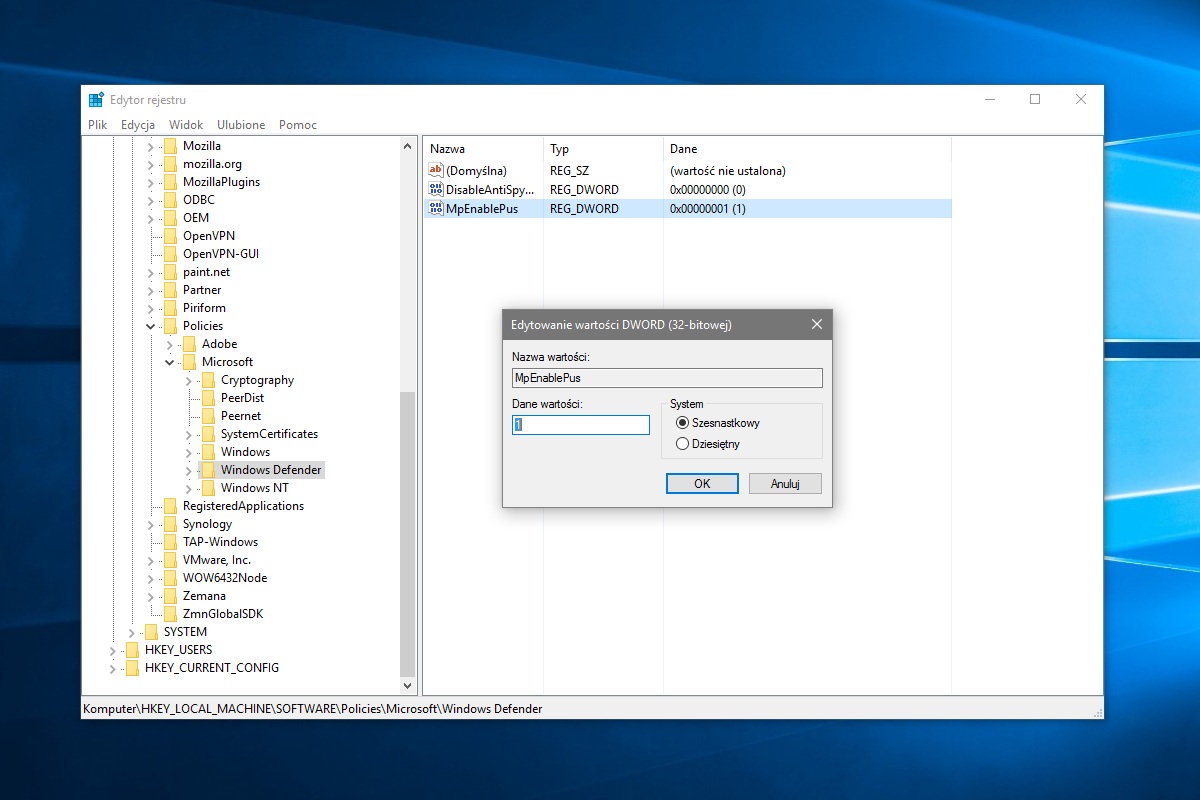
Task: Collapse the Microsoft tree node
Action: [x=170, y=362]
